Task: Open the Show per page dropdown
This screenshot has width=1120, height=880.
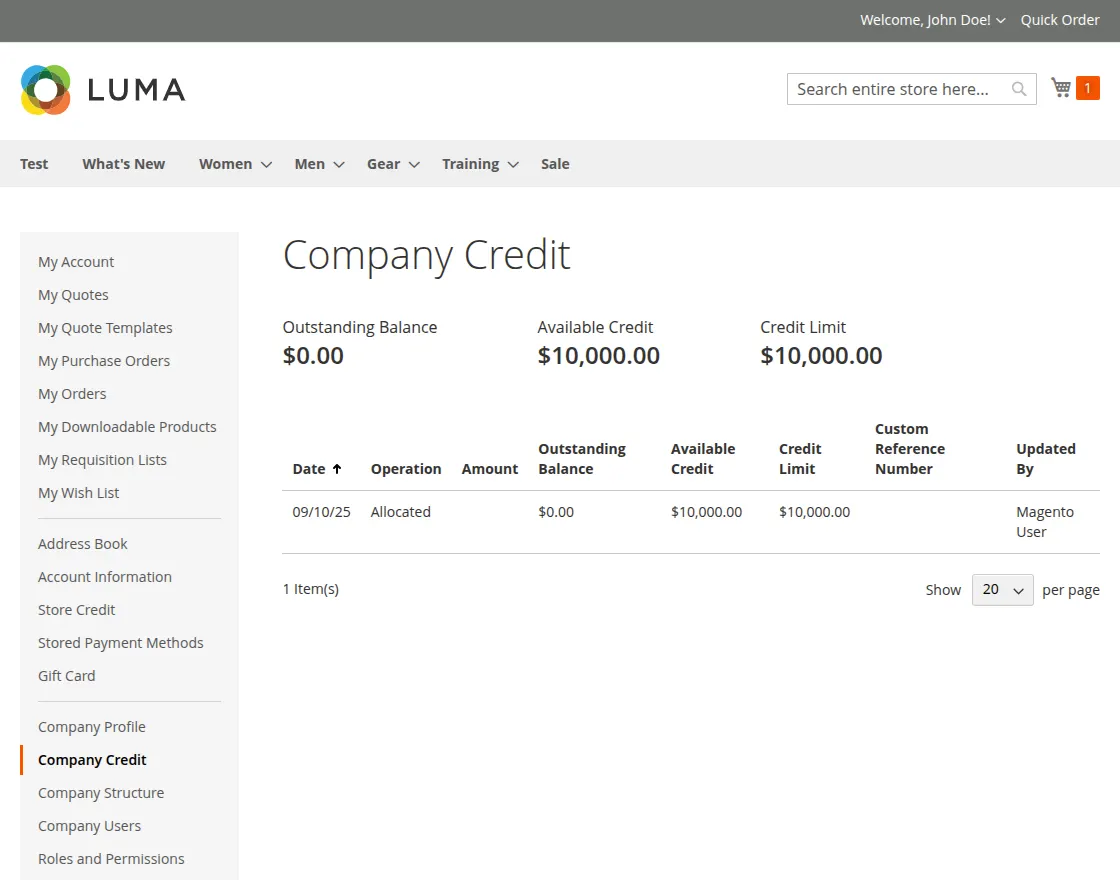Action: [1002, 590]
